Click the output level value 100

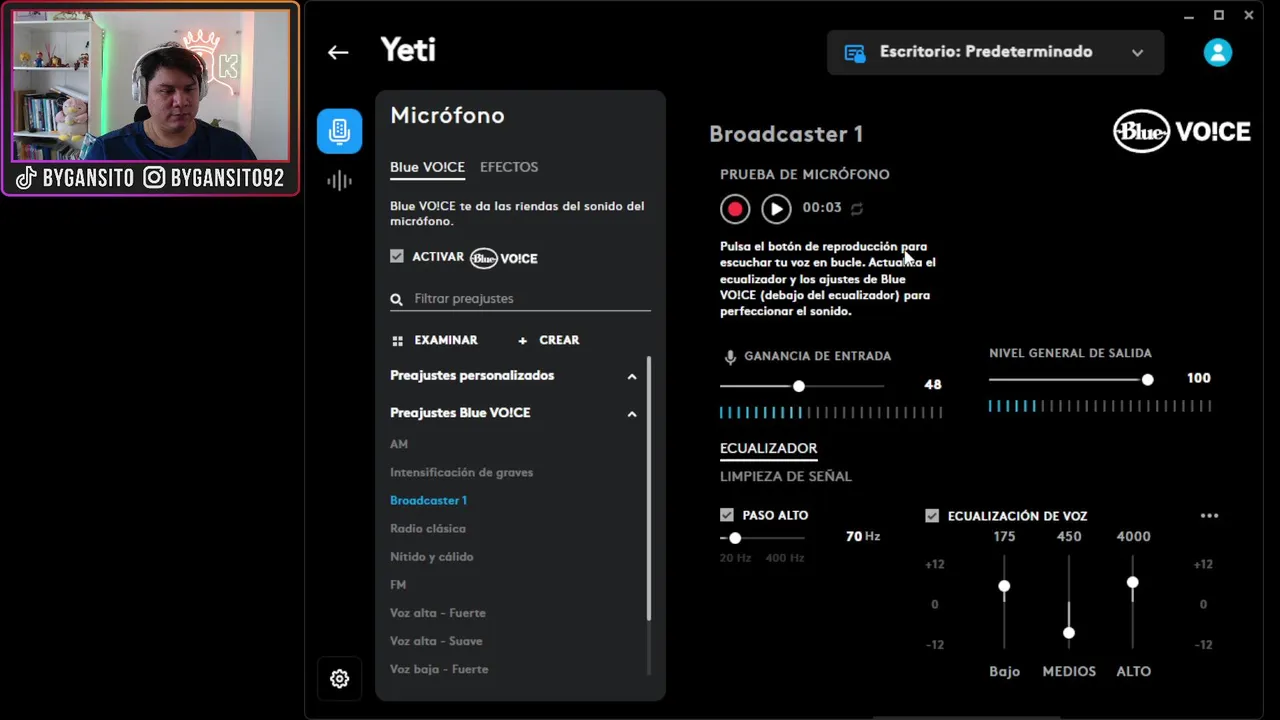1198,379
